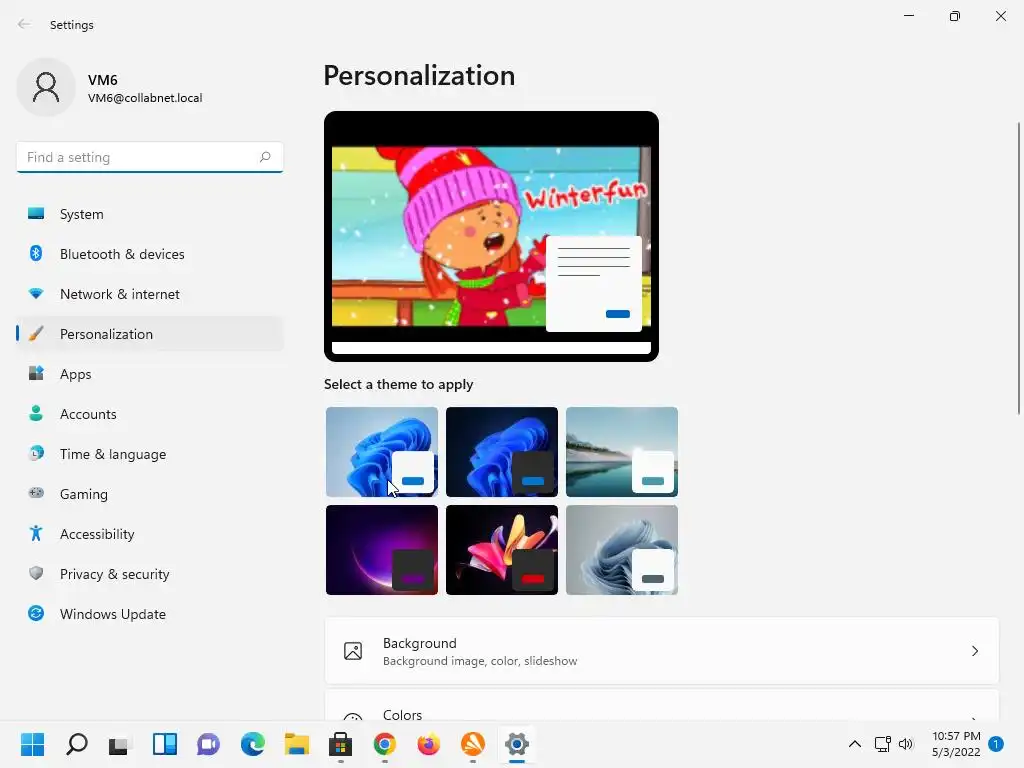The height and width of the screenshot is (768, 1024).
Task: Click the Settings gear in taskbar
Action: point(517,744)
